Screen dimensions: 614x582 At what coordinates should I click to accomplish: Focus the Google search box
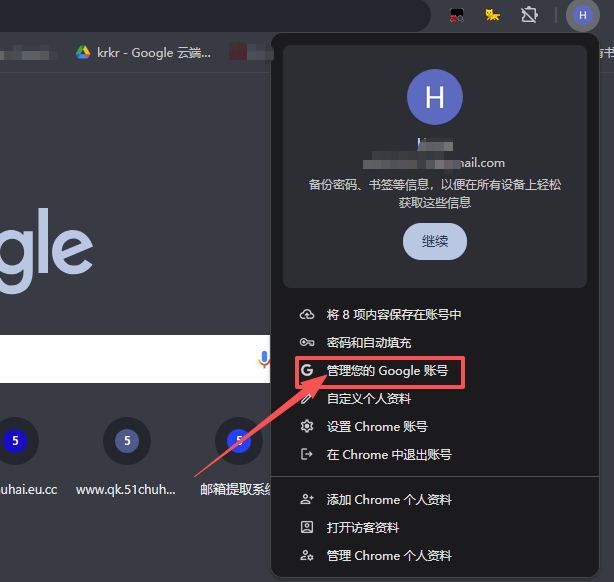135,359
